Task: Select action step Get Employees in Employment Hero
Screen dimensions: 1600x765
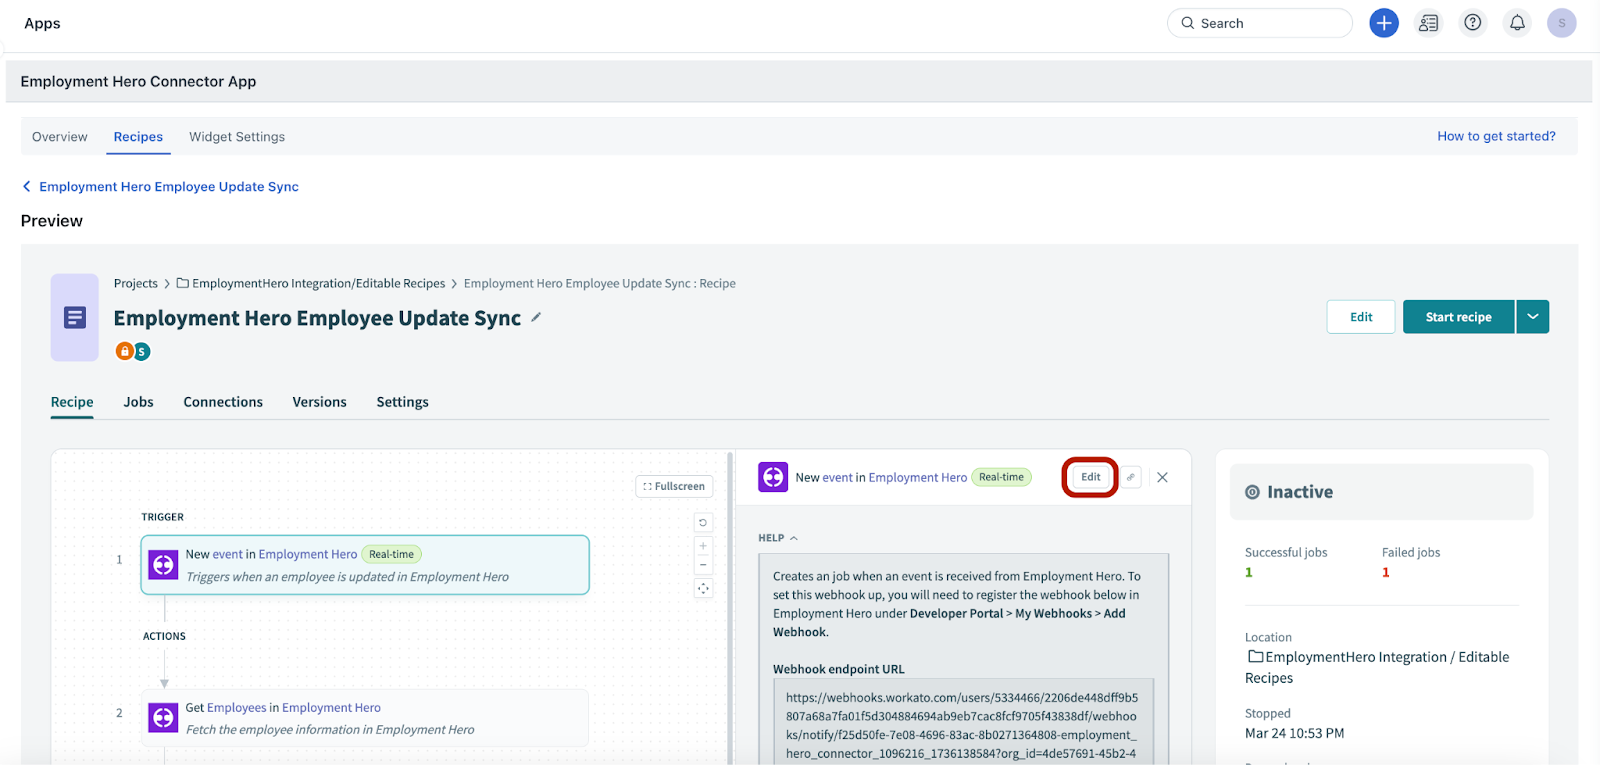Action: tap(365, 718)
